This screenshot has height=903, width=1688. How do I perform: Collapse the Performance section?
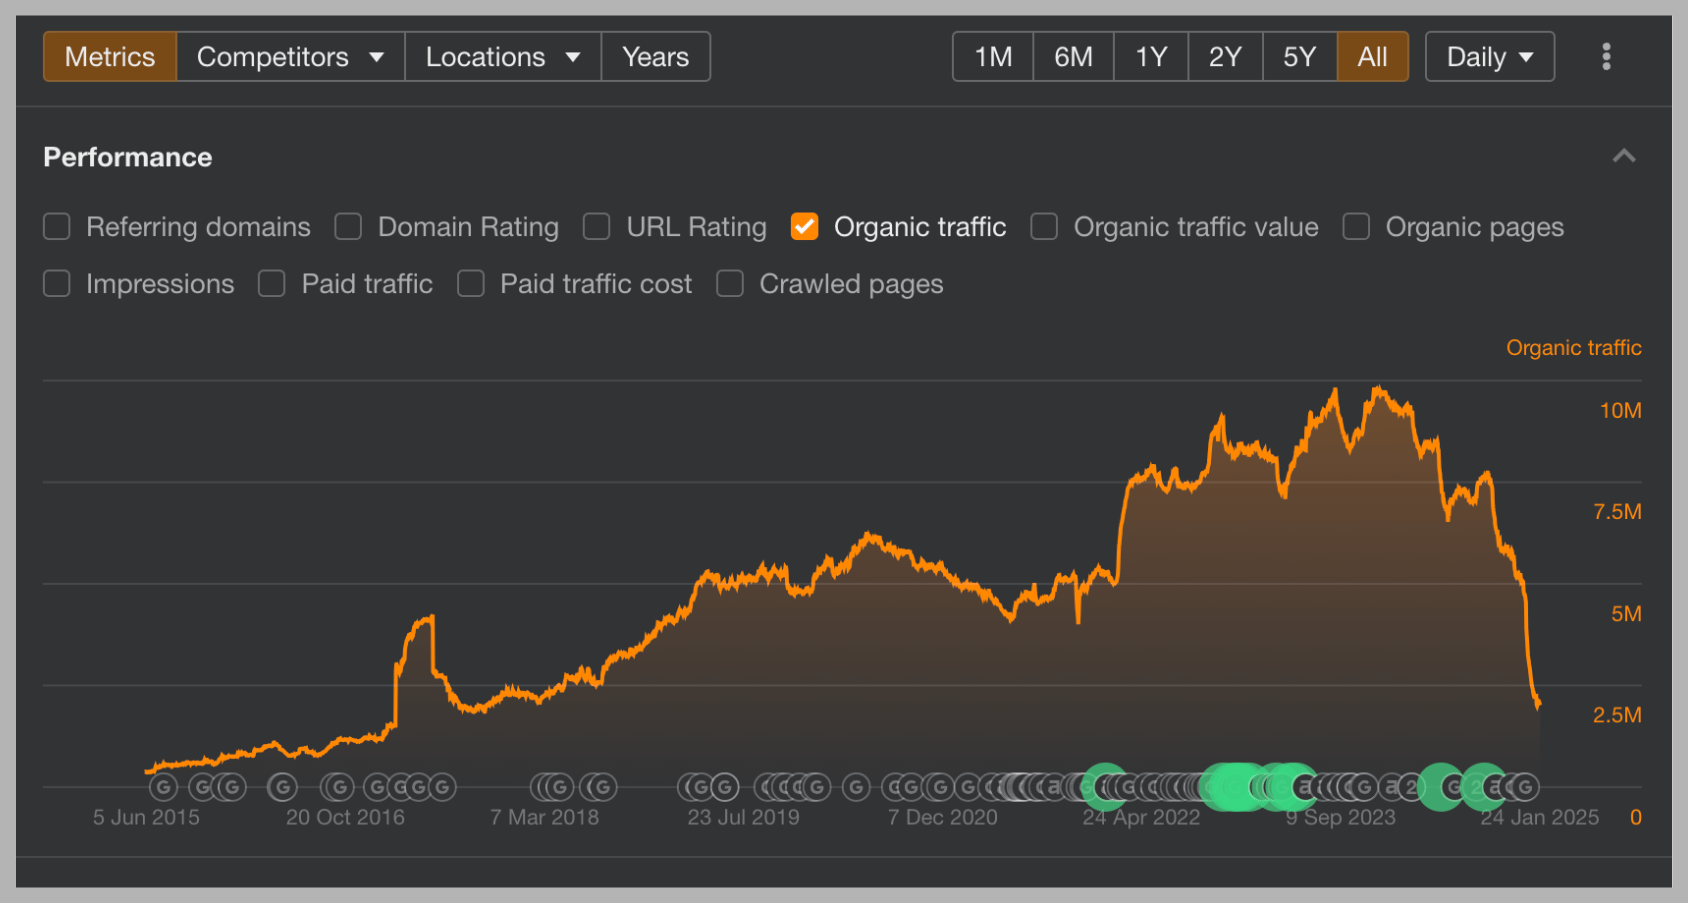[1624, 156]
